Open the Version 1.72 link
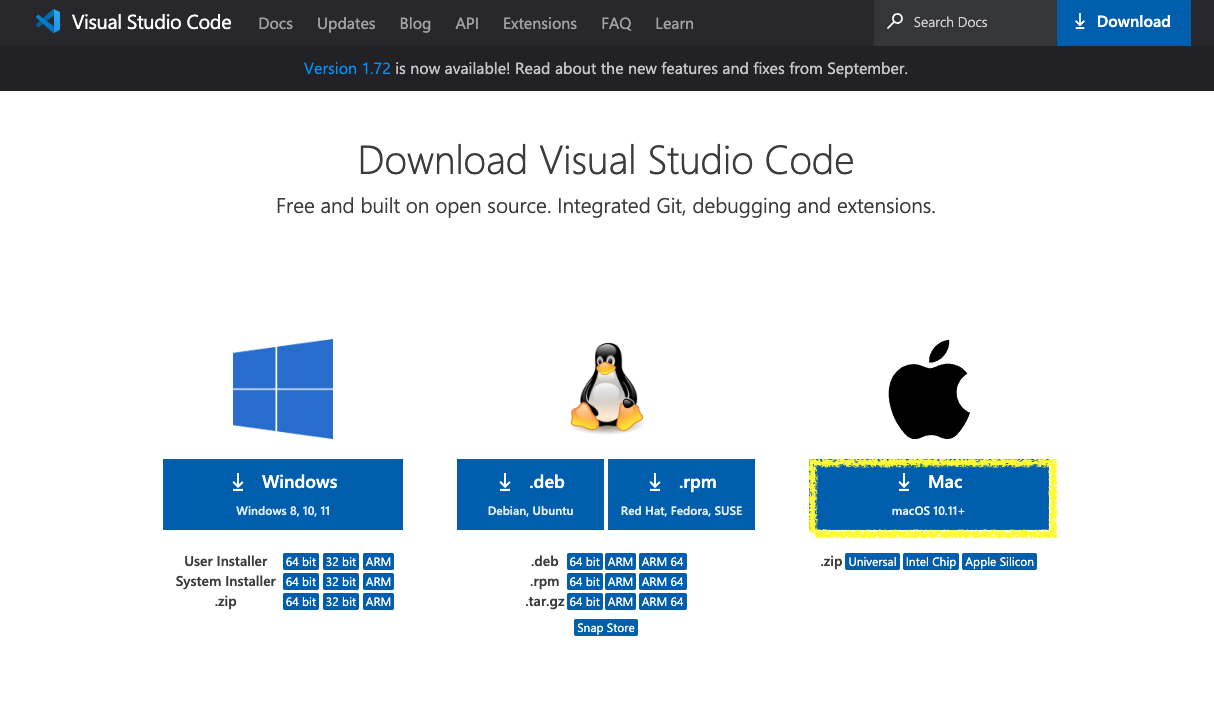1214x707 pixels. pyautogui.click(x=347, y=69)
